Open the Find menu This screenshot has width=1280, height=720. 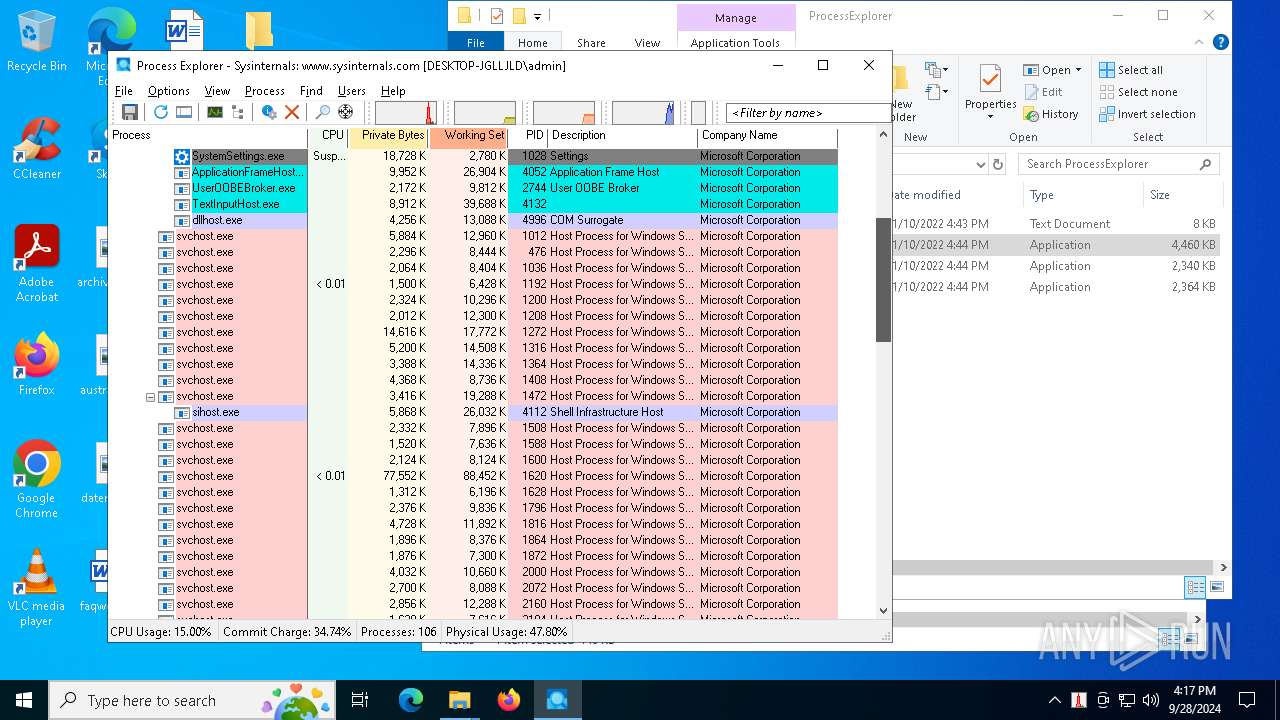point(311,90)
